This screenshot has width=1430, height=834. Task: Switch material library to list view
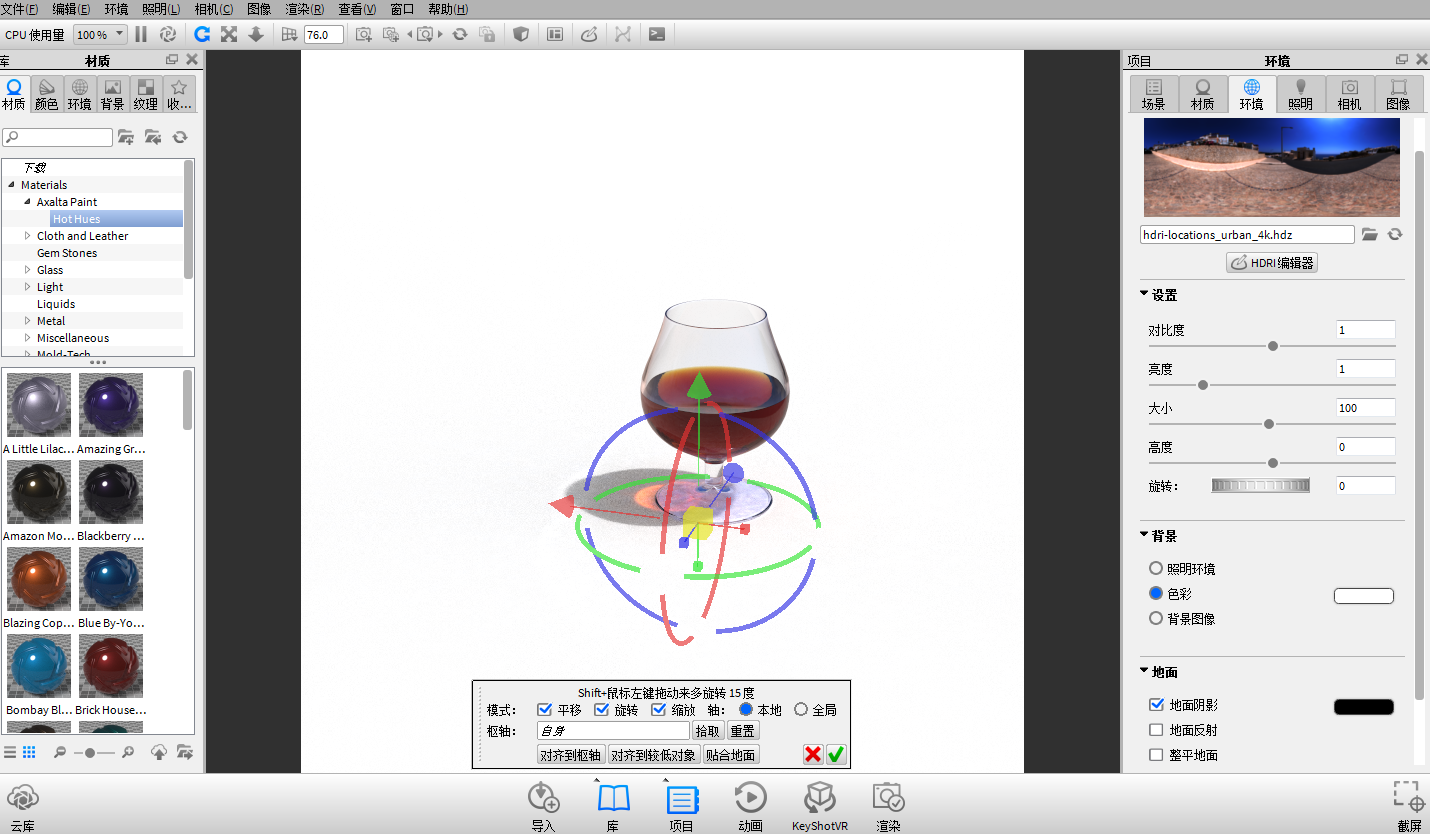[10, 752]
